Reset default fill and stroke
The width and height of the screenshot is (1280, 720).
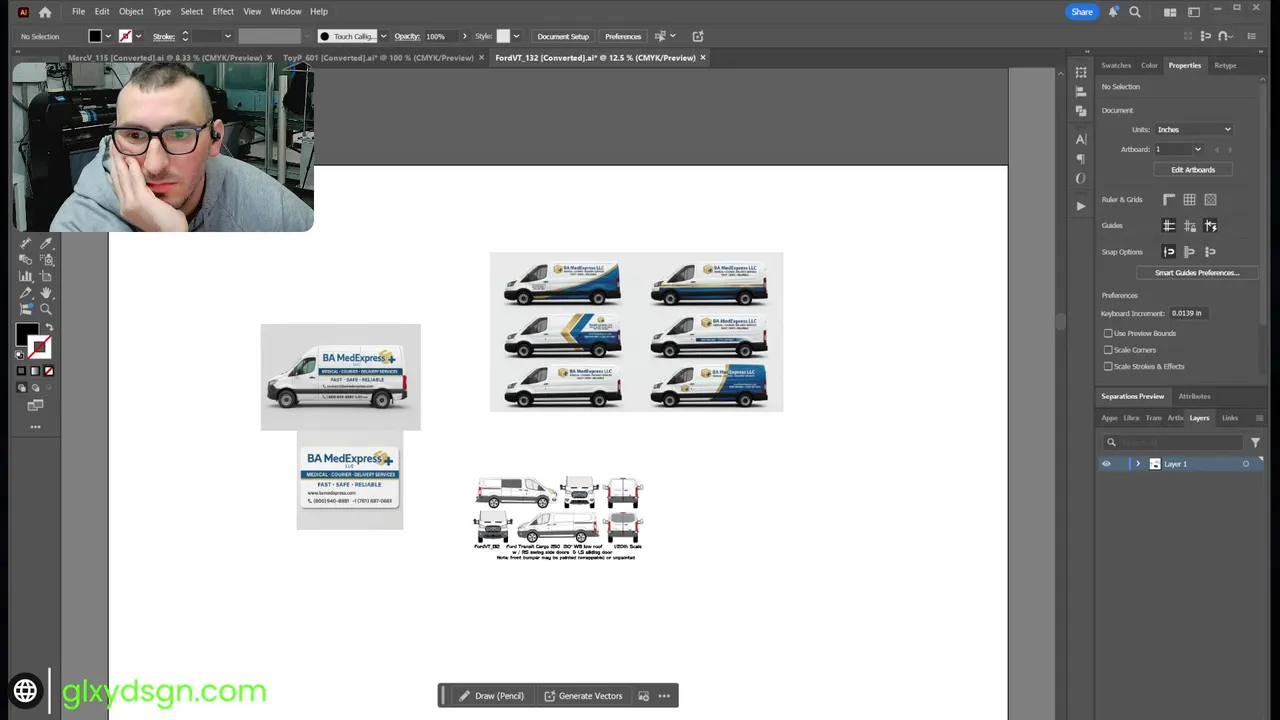20,354
